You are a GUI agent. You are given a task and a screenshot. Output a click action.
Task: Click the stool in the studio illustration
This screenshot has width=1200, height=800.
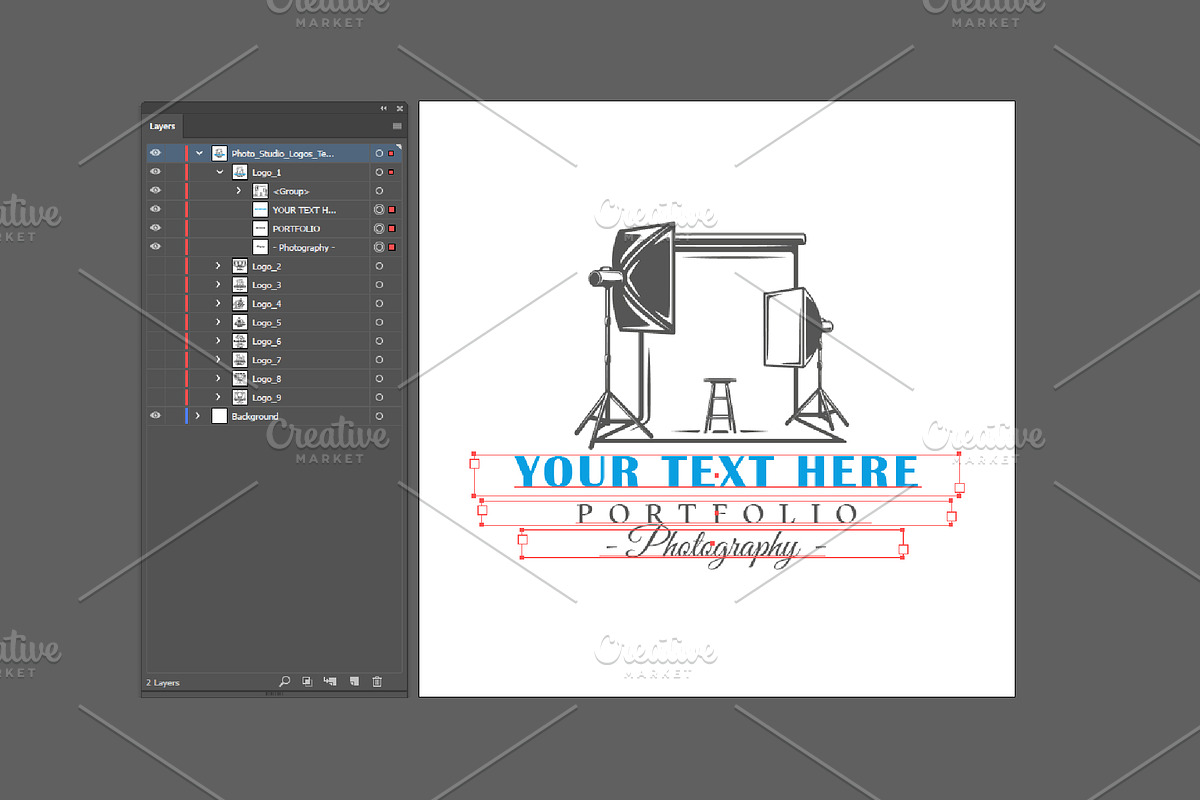[x=720, y=403]
